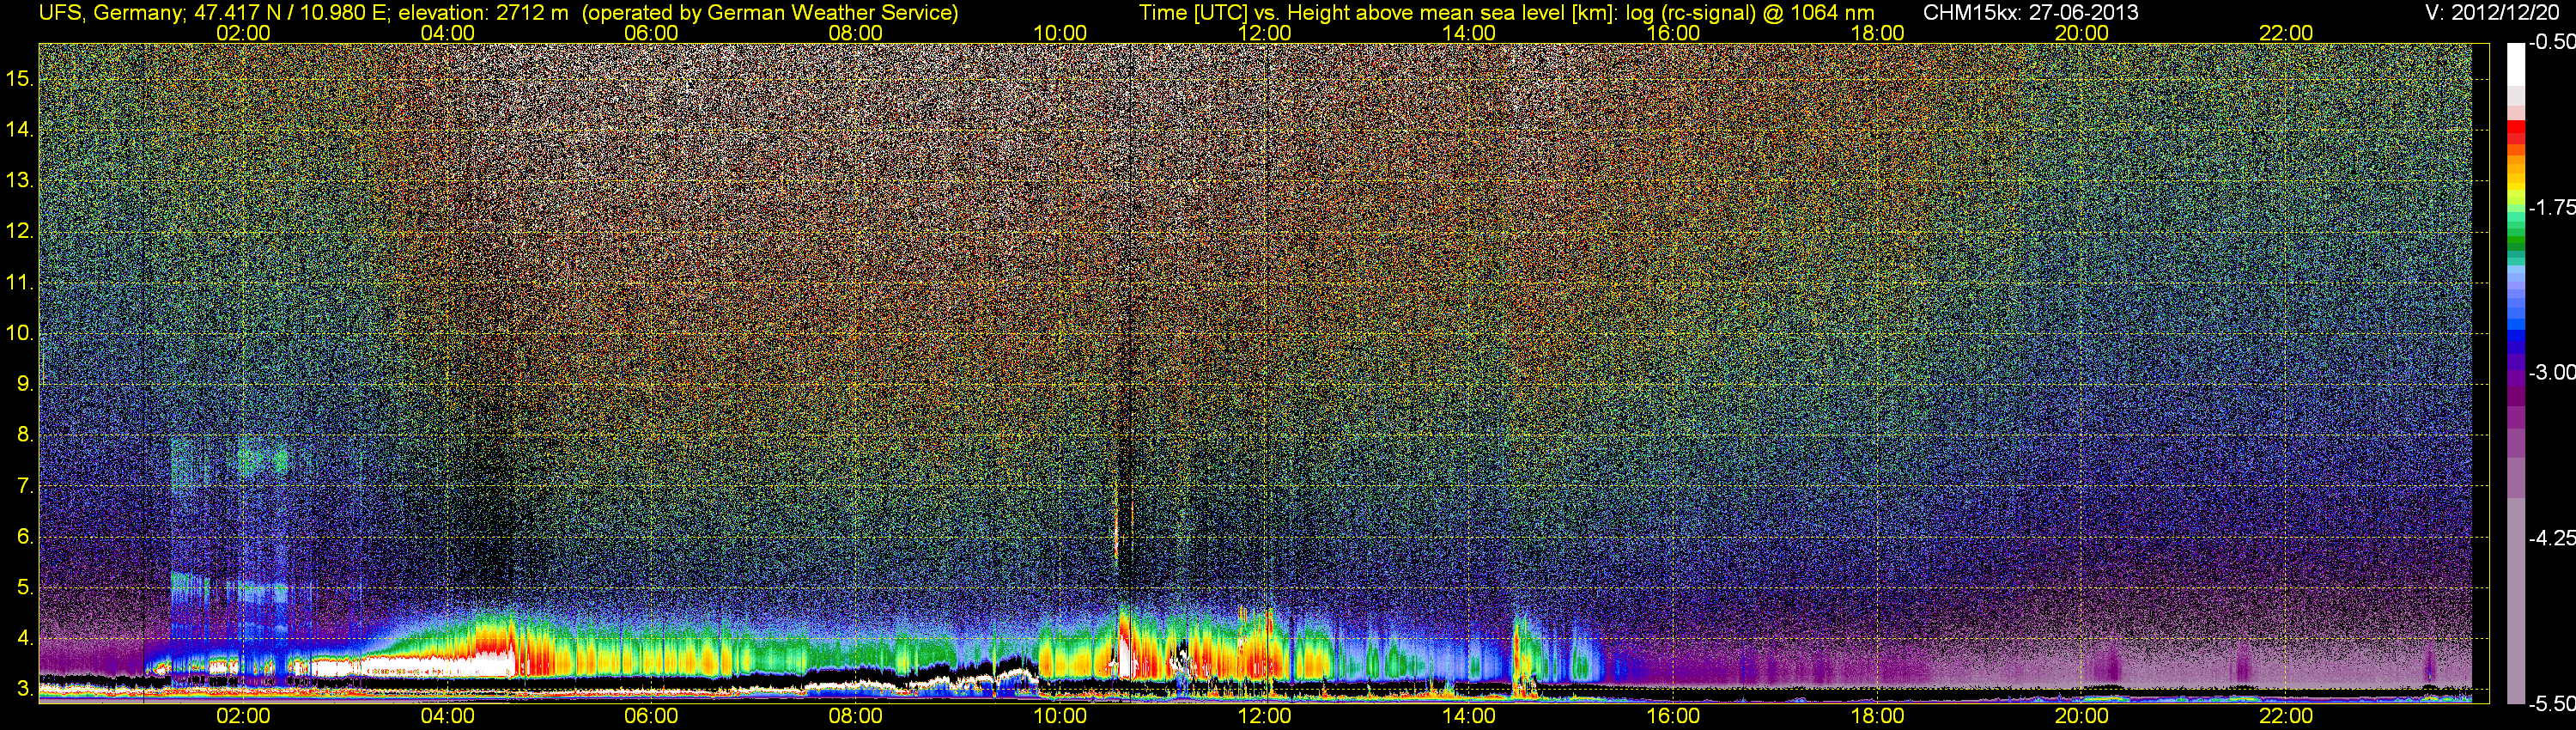Image resolution: width=2576 pixels, height=730 pixels.
Task: Click the 12:00 label on the bottom time axis
Action: pyautogui.click(x=1264, y=716)
